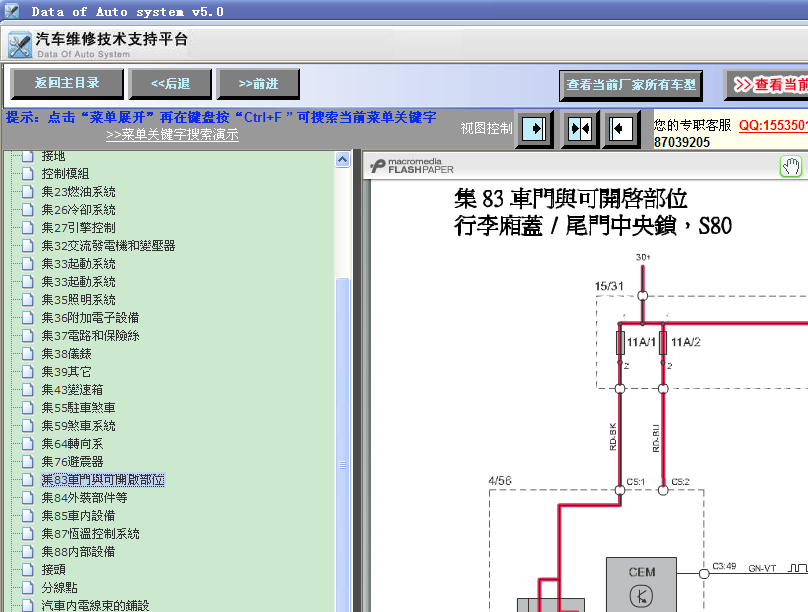The image size is (808, 612).
Task: Open 集35照明系統 in the tree
Action: coord(79,300)
